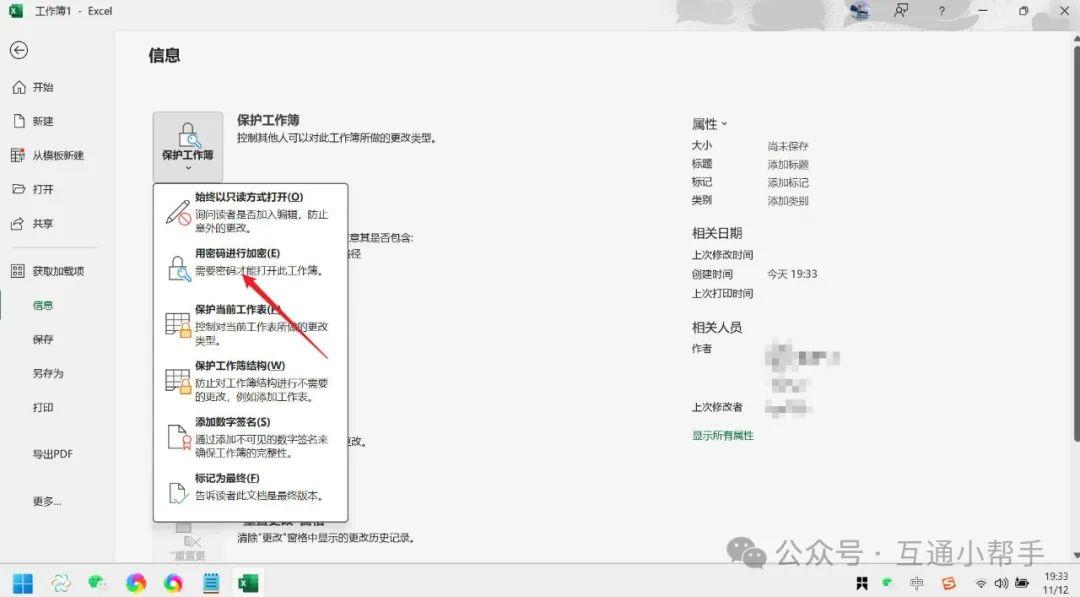Open 从模板新建 in the sidebar
This screenshot has height=597, width=1080.
(55, 155)
